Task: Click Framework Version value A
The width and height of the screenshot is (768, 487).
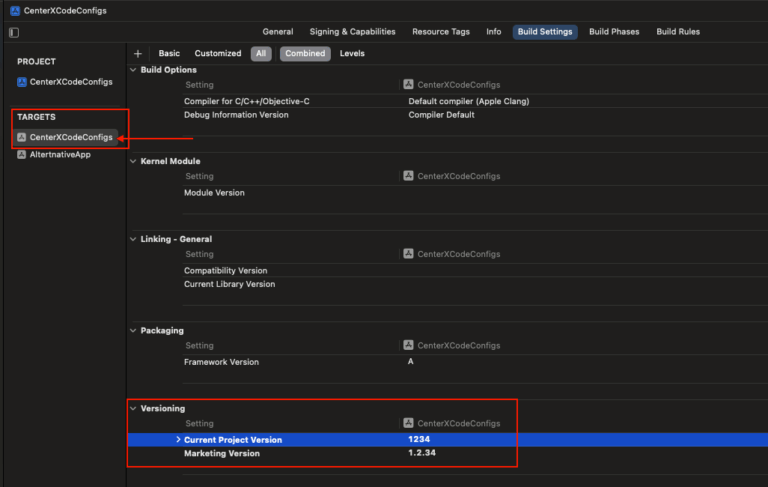Action: coord(410,361)
